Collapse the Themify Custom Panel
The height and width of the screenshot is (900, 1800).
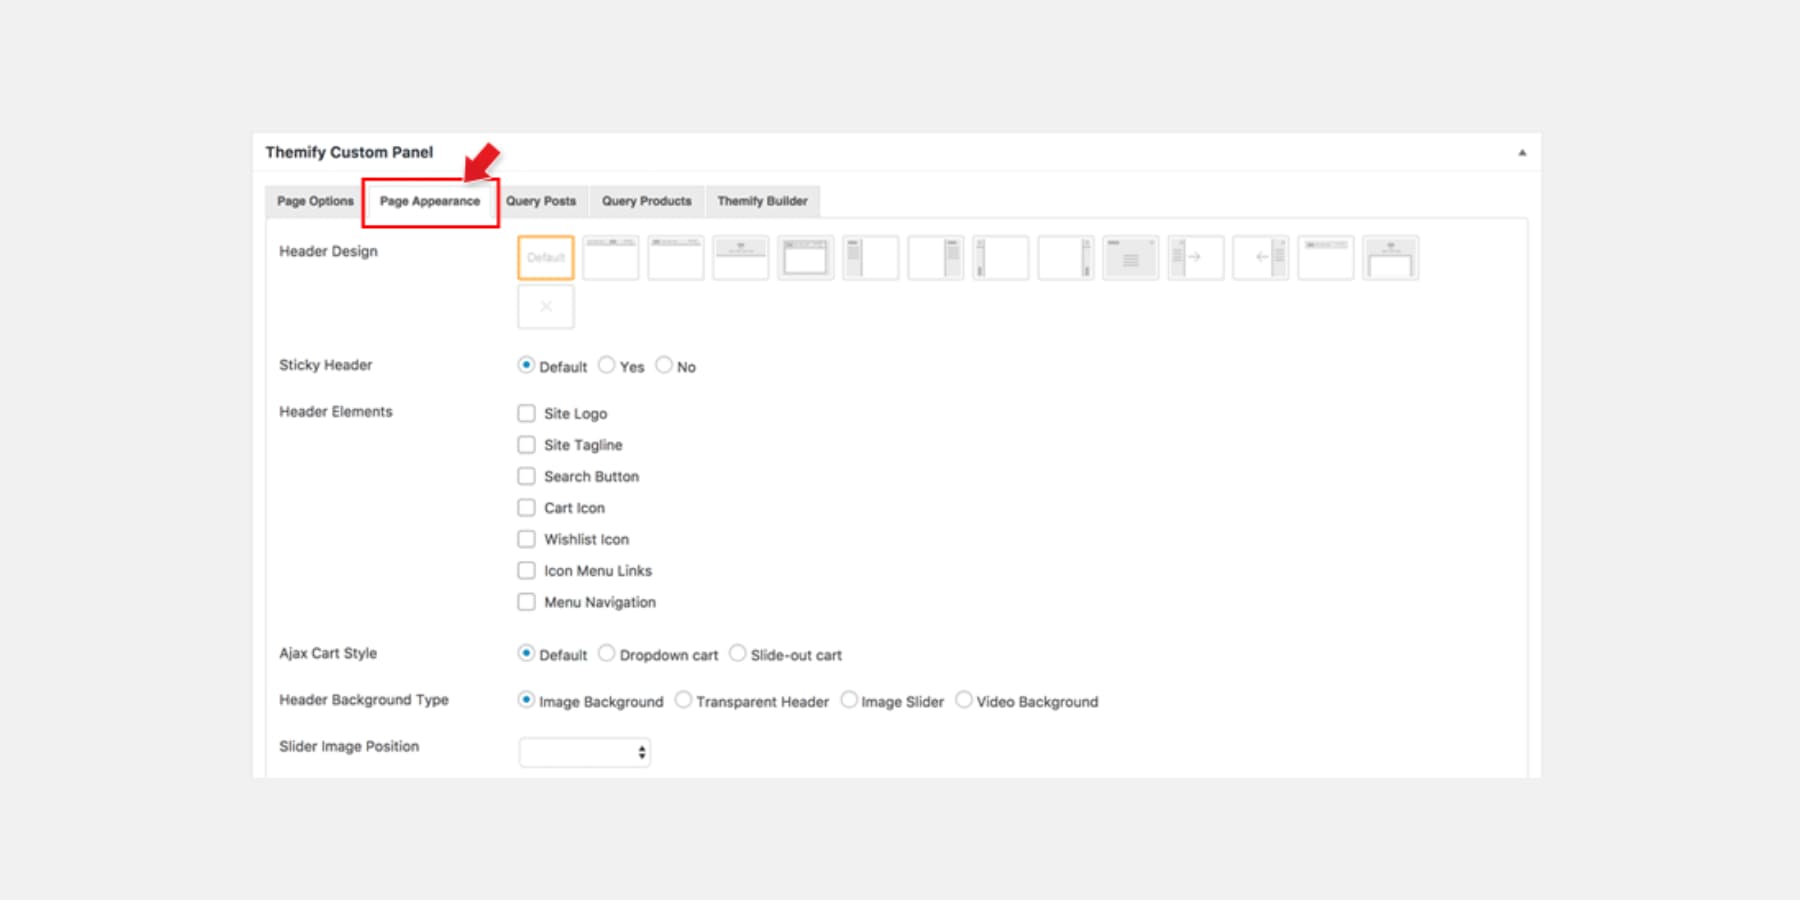pyautogui.click(x=1523, y=152)
